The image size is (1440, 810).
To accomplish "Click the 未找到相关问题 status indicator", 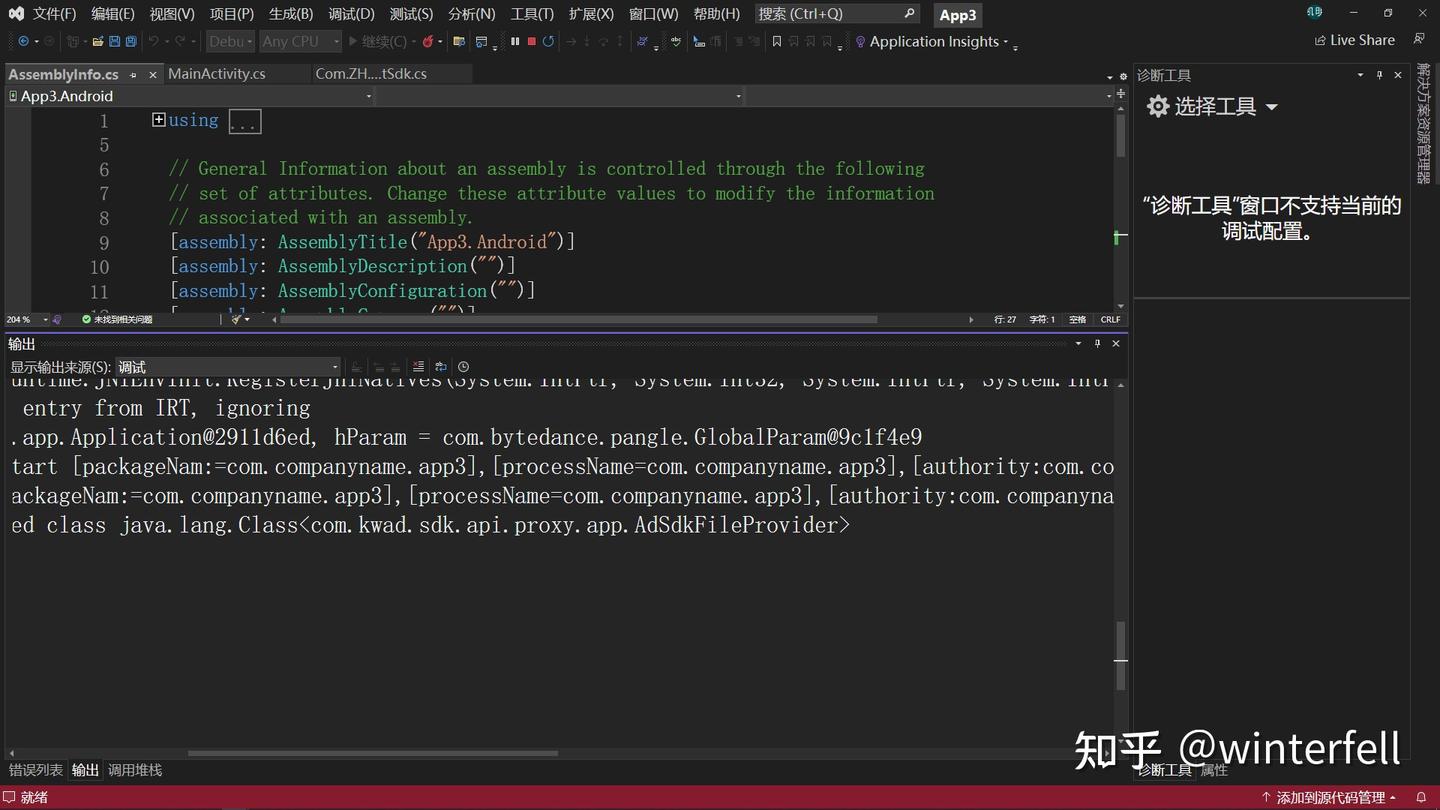I will pyautogui.click(x=118, y=319).
